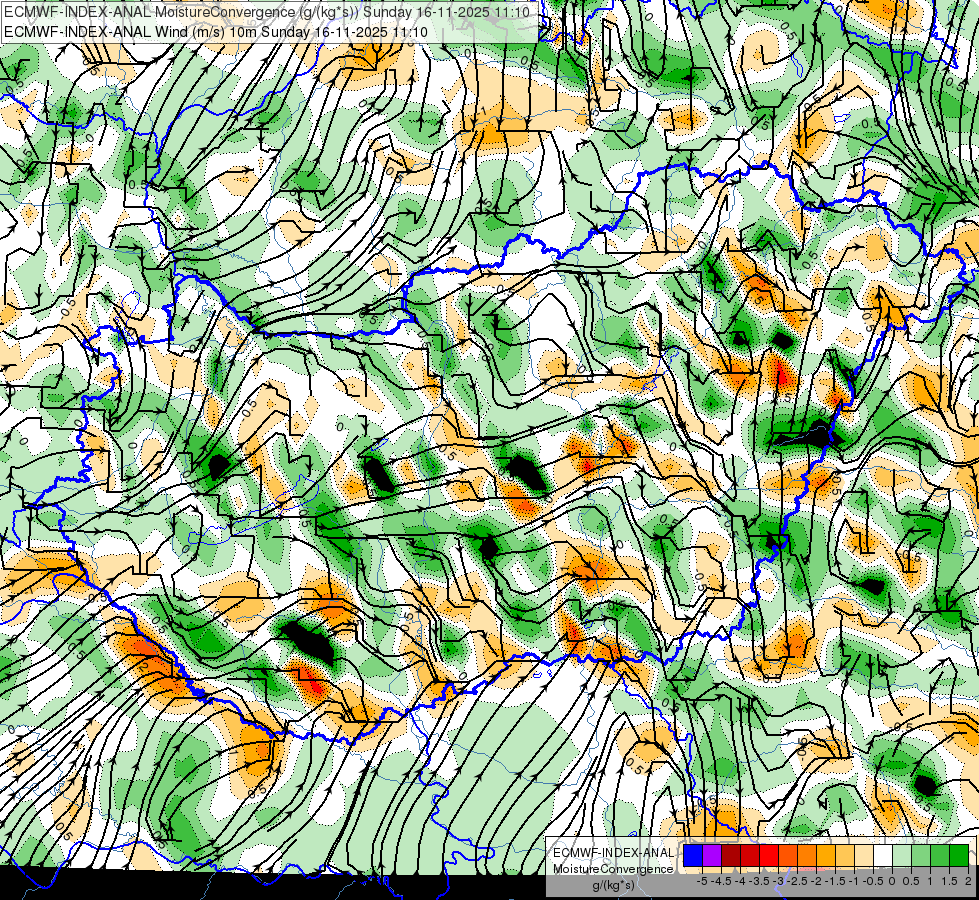Click the '2' value ending the legend scale
Screen dimensions: 979x900
pos(968,881)
